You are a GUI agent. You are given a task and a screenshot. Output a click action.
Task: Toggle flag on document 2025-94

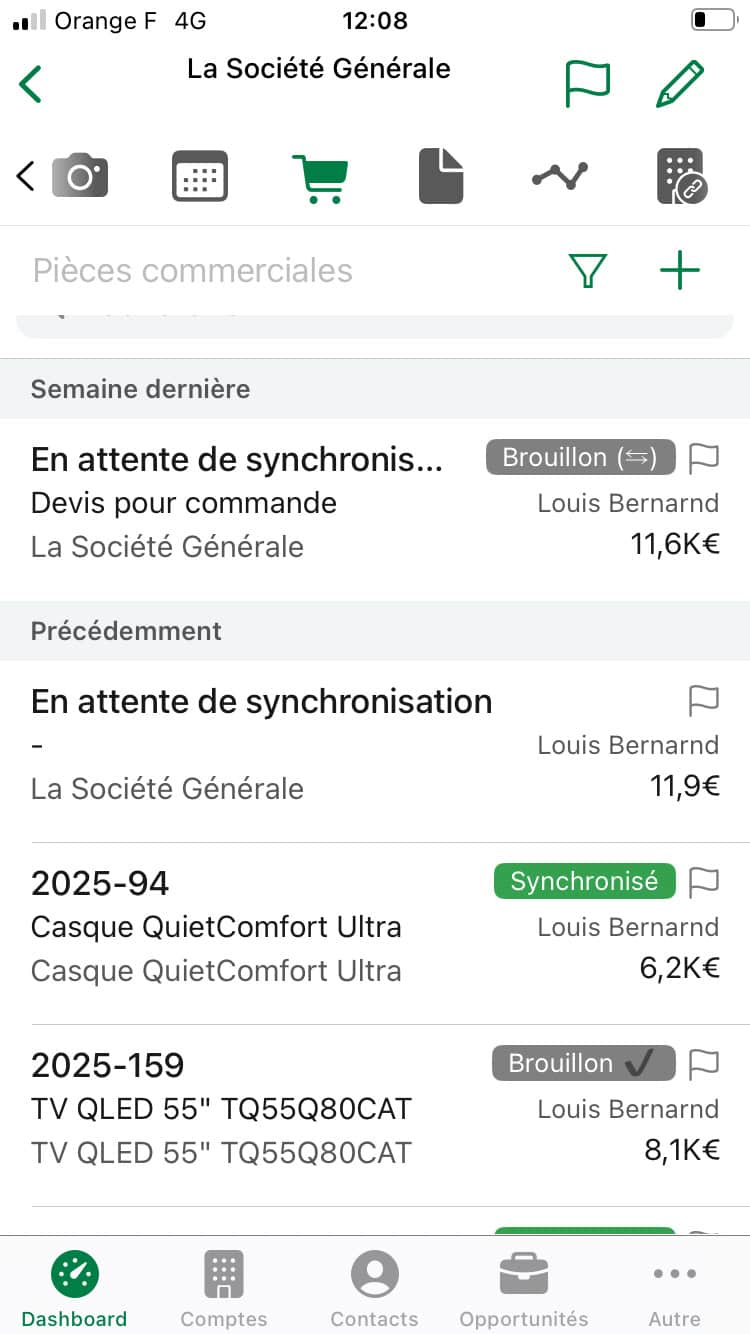coord(705,881)
